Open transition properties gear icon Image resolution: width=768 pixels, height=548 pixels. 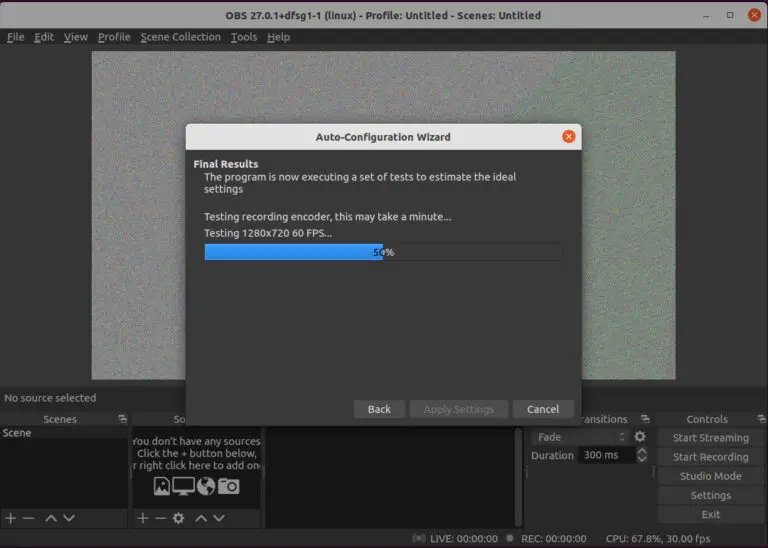[640, 437]
